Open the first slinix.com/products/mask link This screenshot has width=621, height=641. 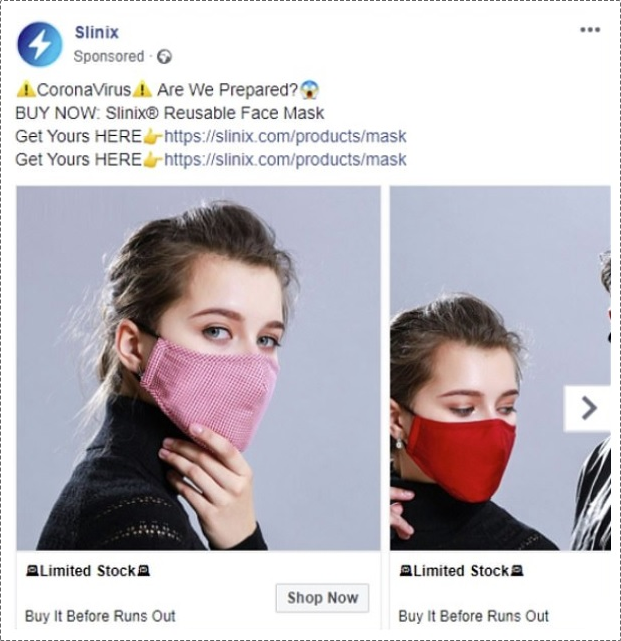(285, 137)
